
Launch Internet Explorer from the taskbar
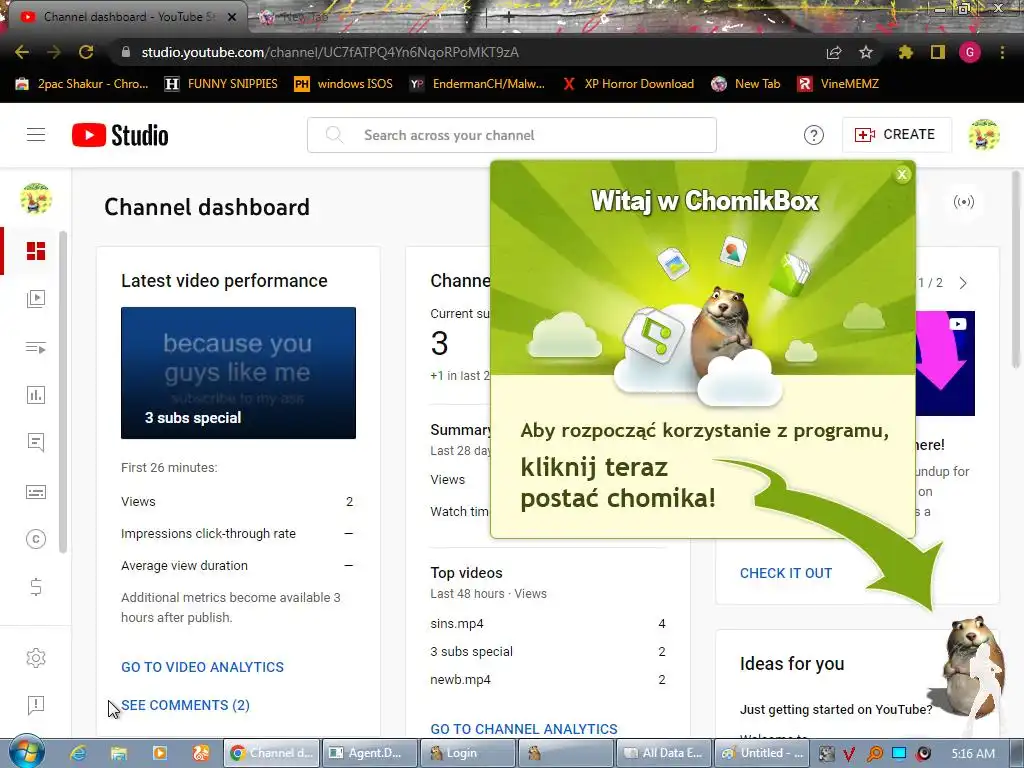(x=78, y=753)
